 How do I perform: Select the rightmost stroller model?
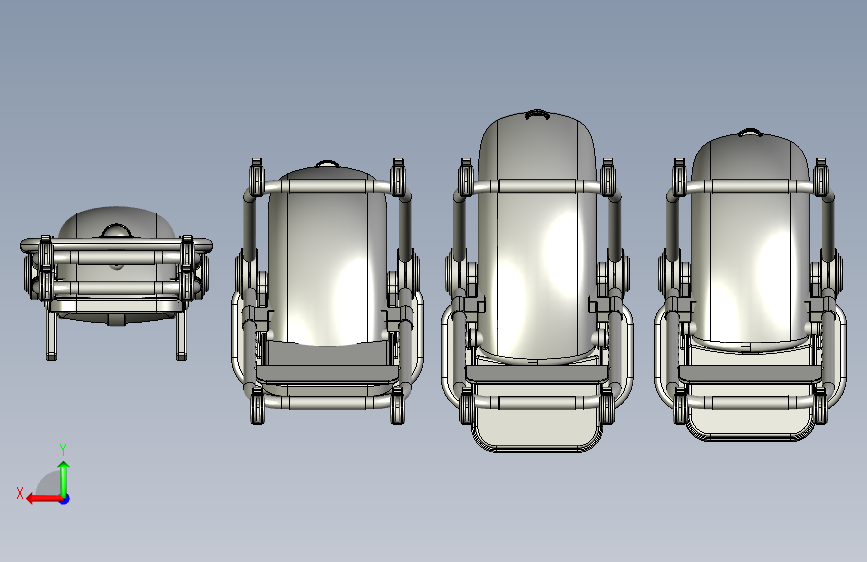(x=750, y=284)
